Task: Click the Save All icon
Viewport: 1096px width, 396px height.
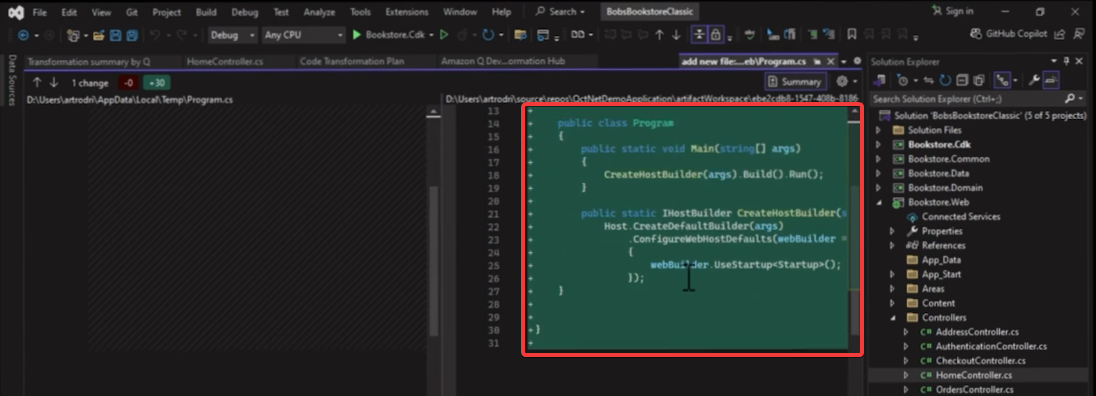Action: click(131, 35)
